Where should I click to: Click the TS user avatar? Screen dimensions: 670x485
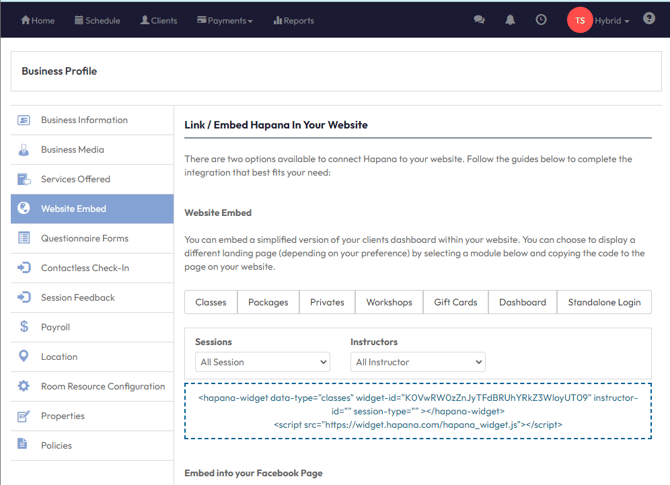(580, 20)
